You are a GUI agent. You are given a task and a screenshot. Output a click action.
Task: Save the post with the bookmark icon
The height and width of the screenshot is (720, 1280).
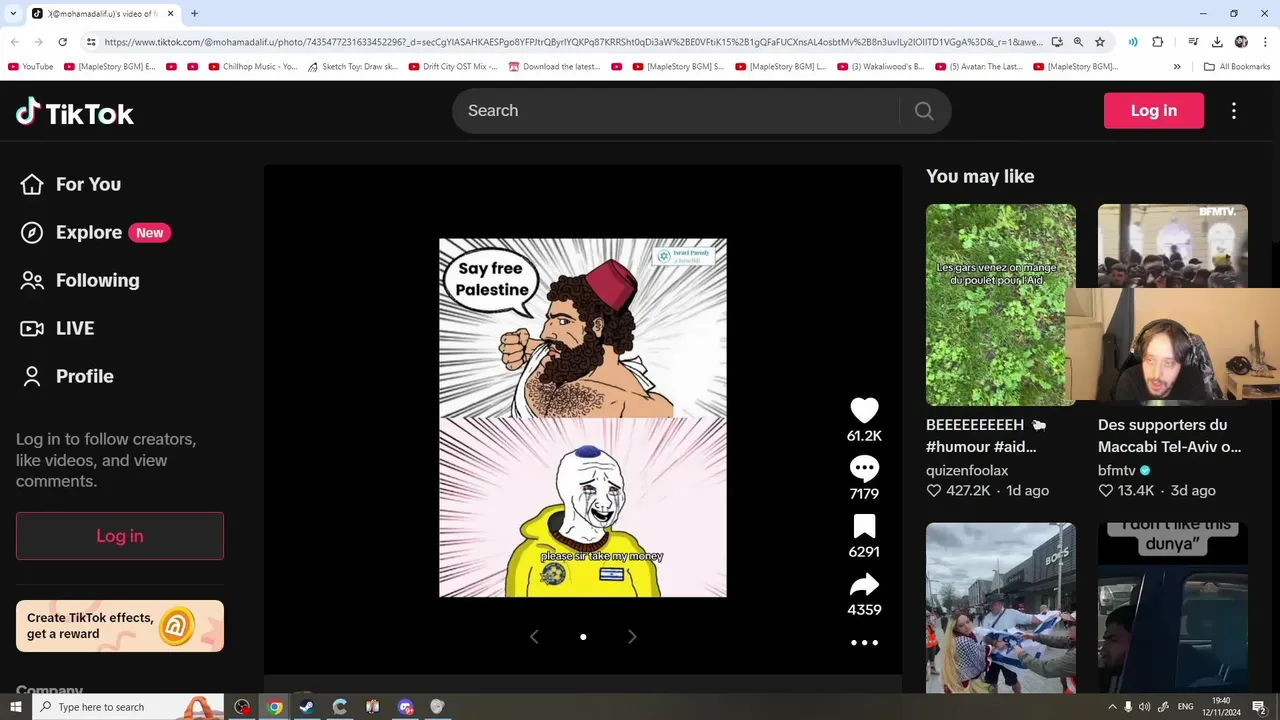pos(864,526)
